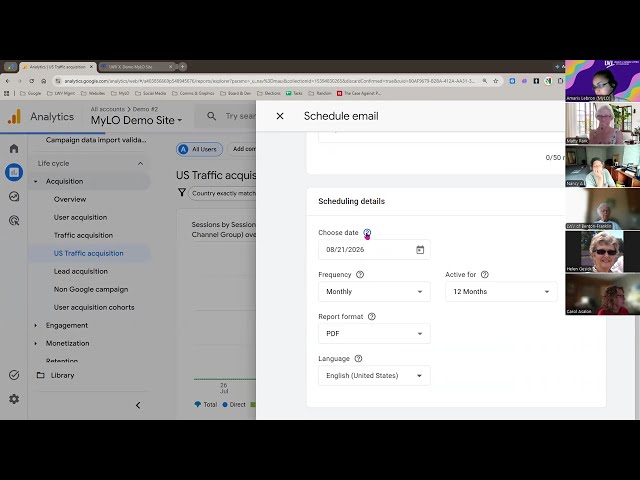Open Campaign data import validation item
The height and width of the screenshot is (480, 640).
[96, 140]
